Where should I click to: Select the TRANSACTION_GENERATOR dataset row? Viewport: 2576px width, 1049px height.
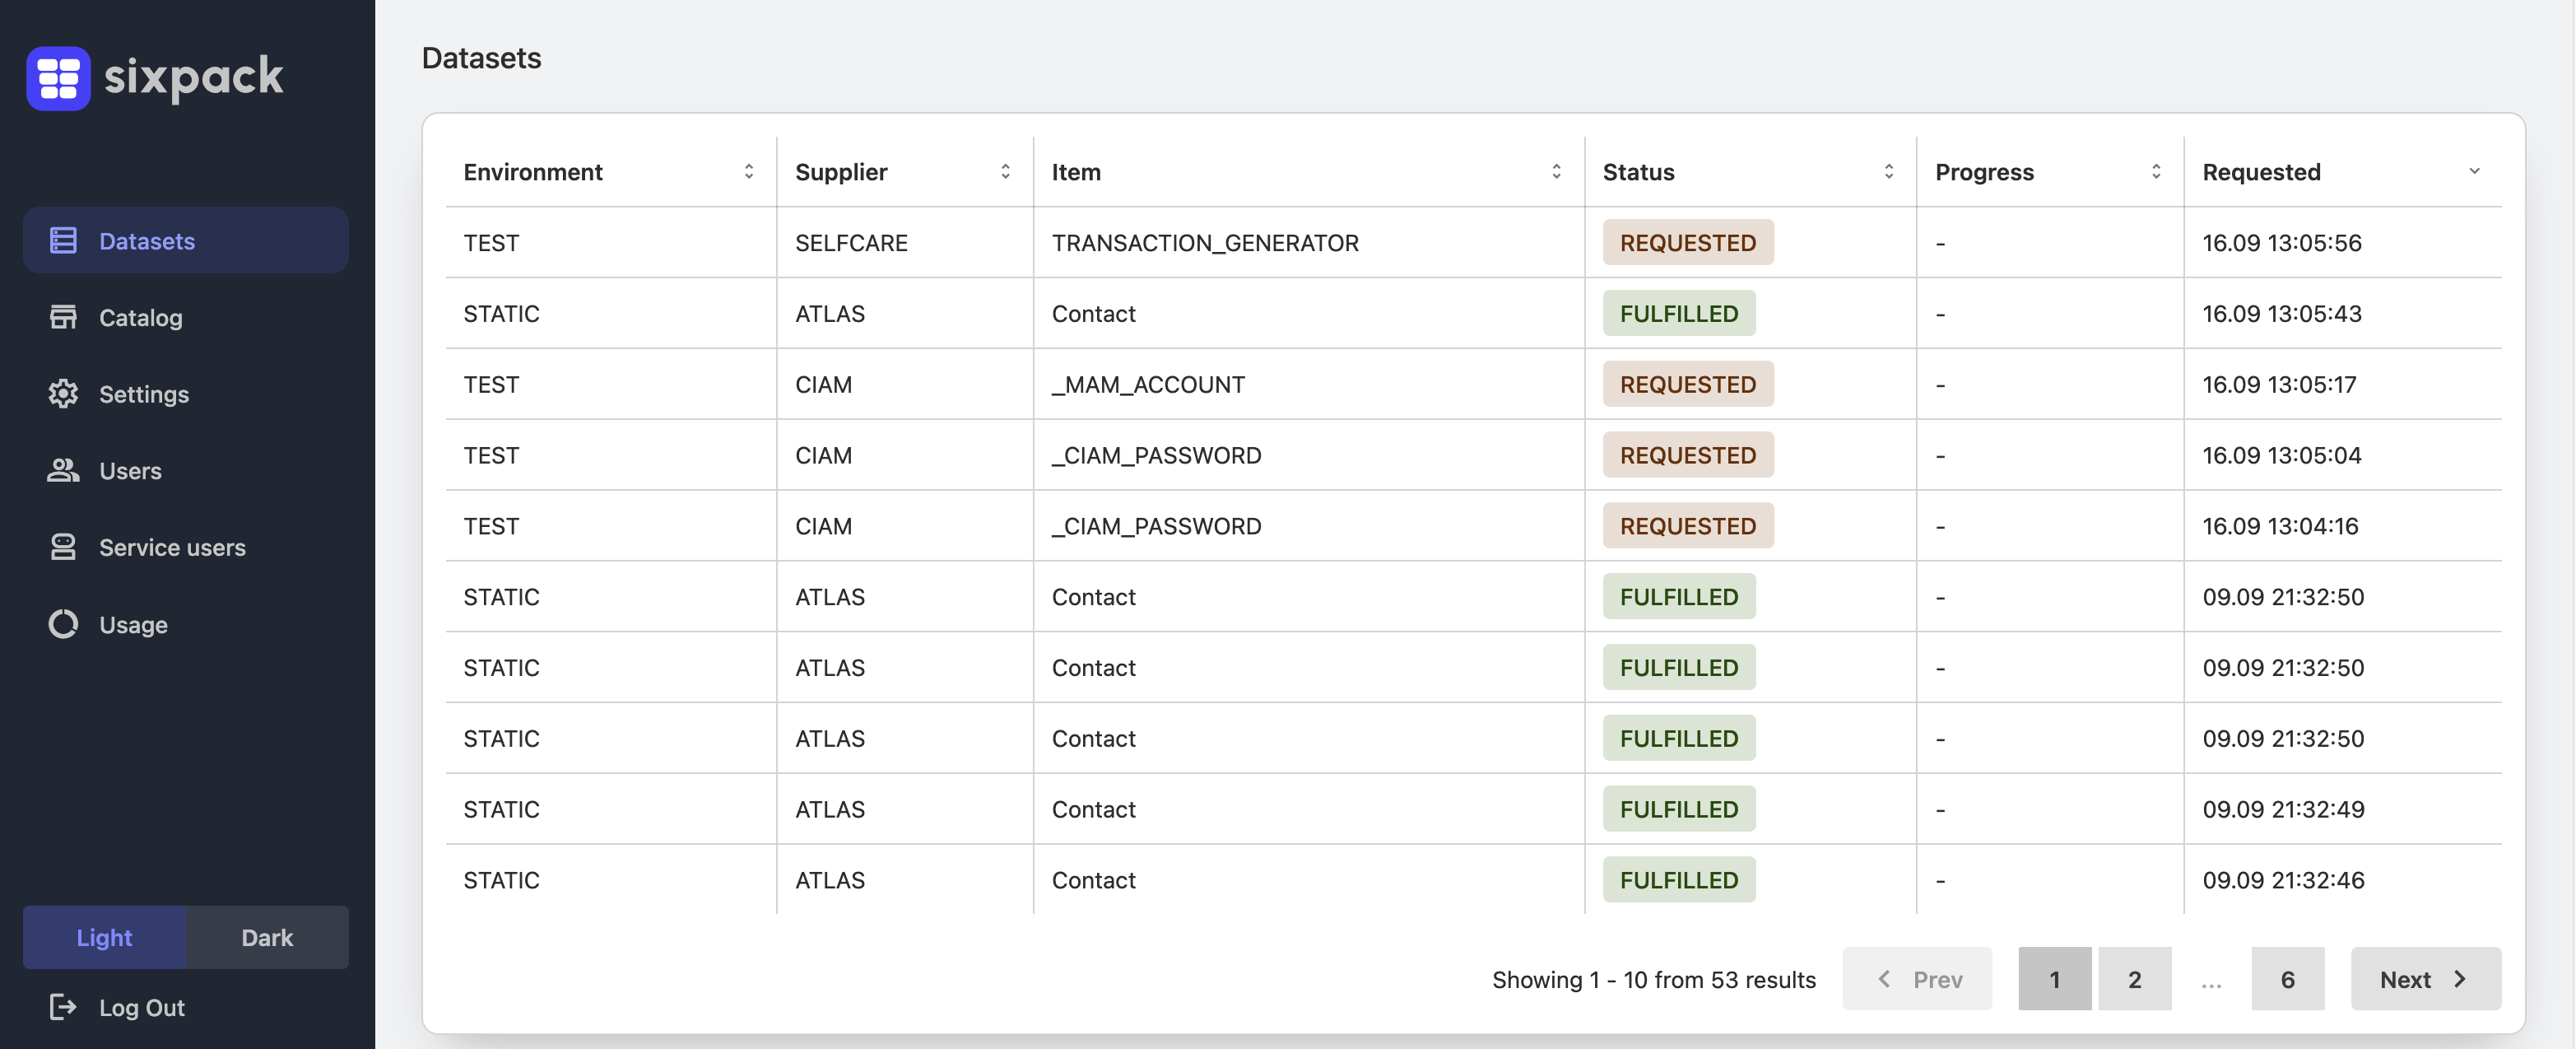coord(1204,243)
